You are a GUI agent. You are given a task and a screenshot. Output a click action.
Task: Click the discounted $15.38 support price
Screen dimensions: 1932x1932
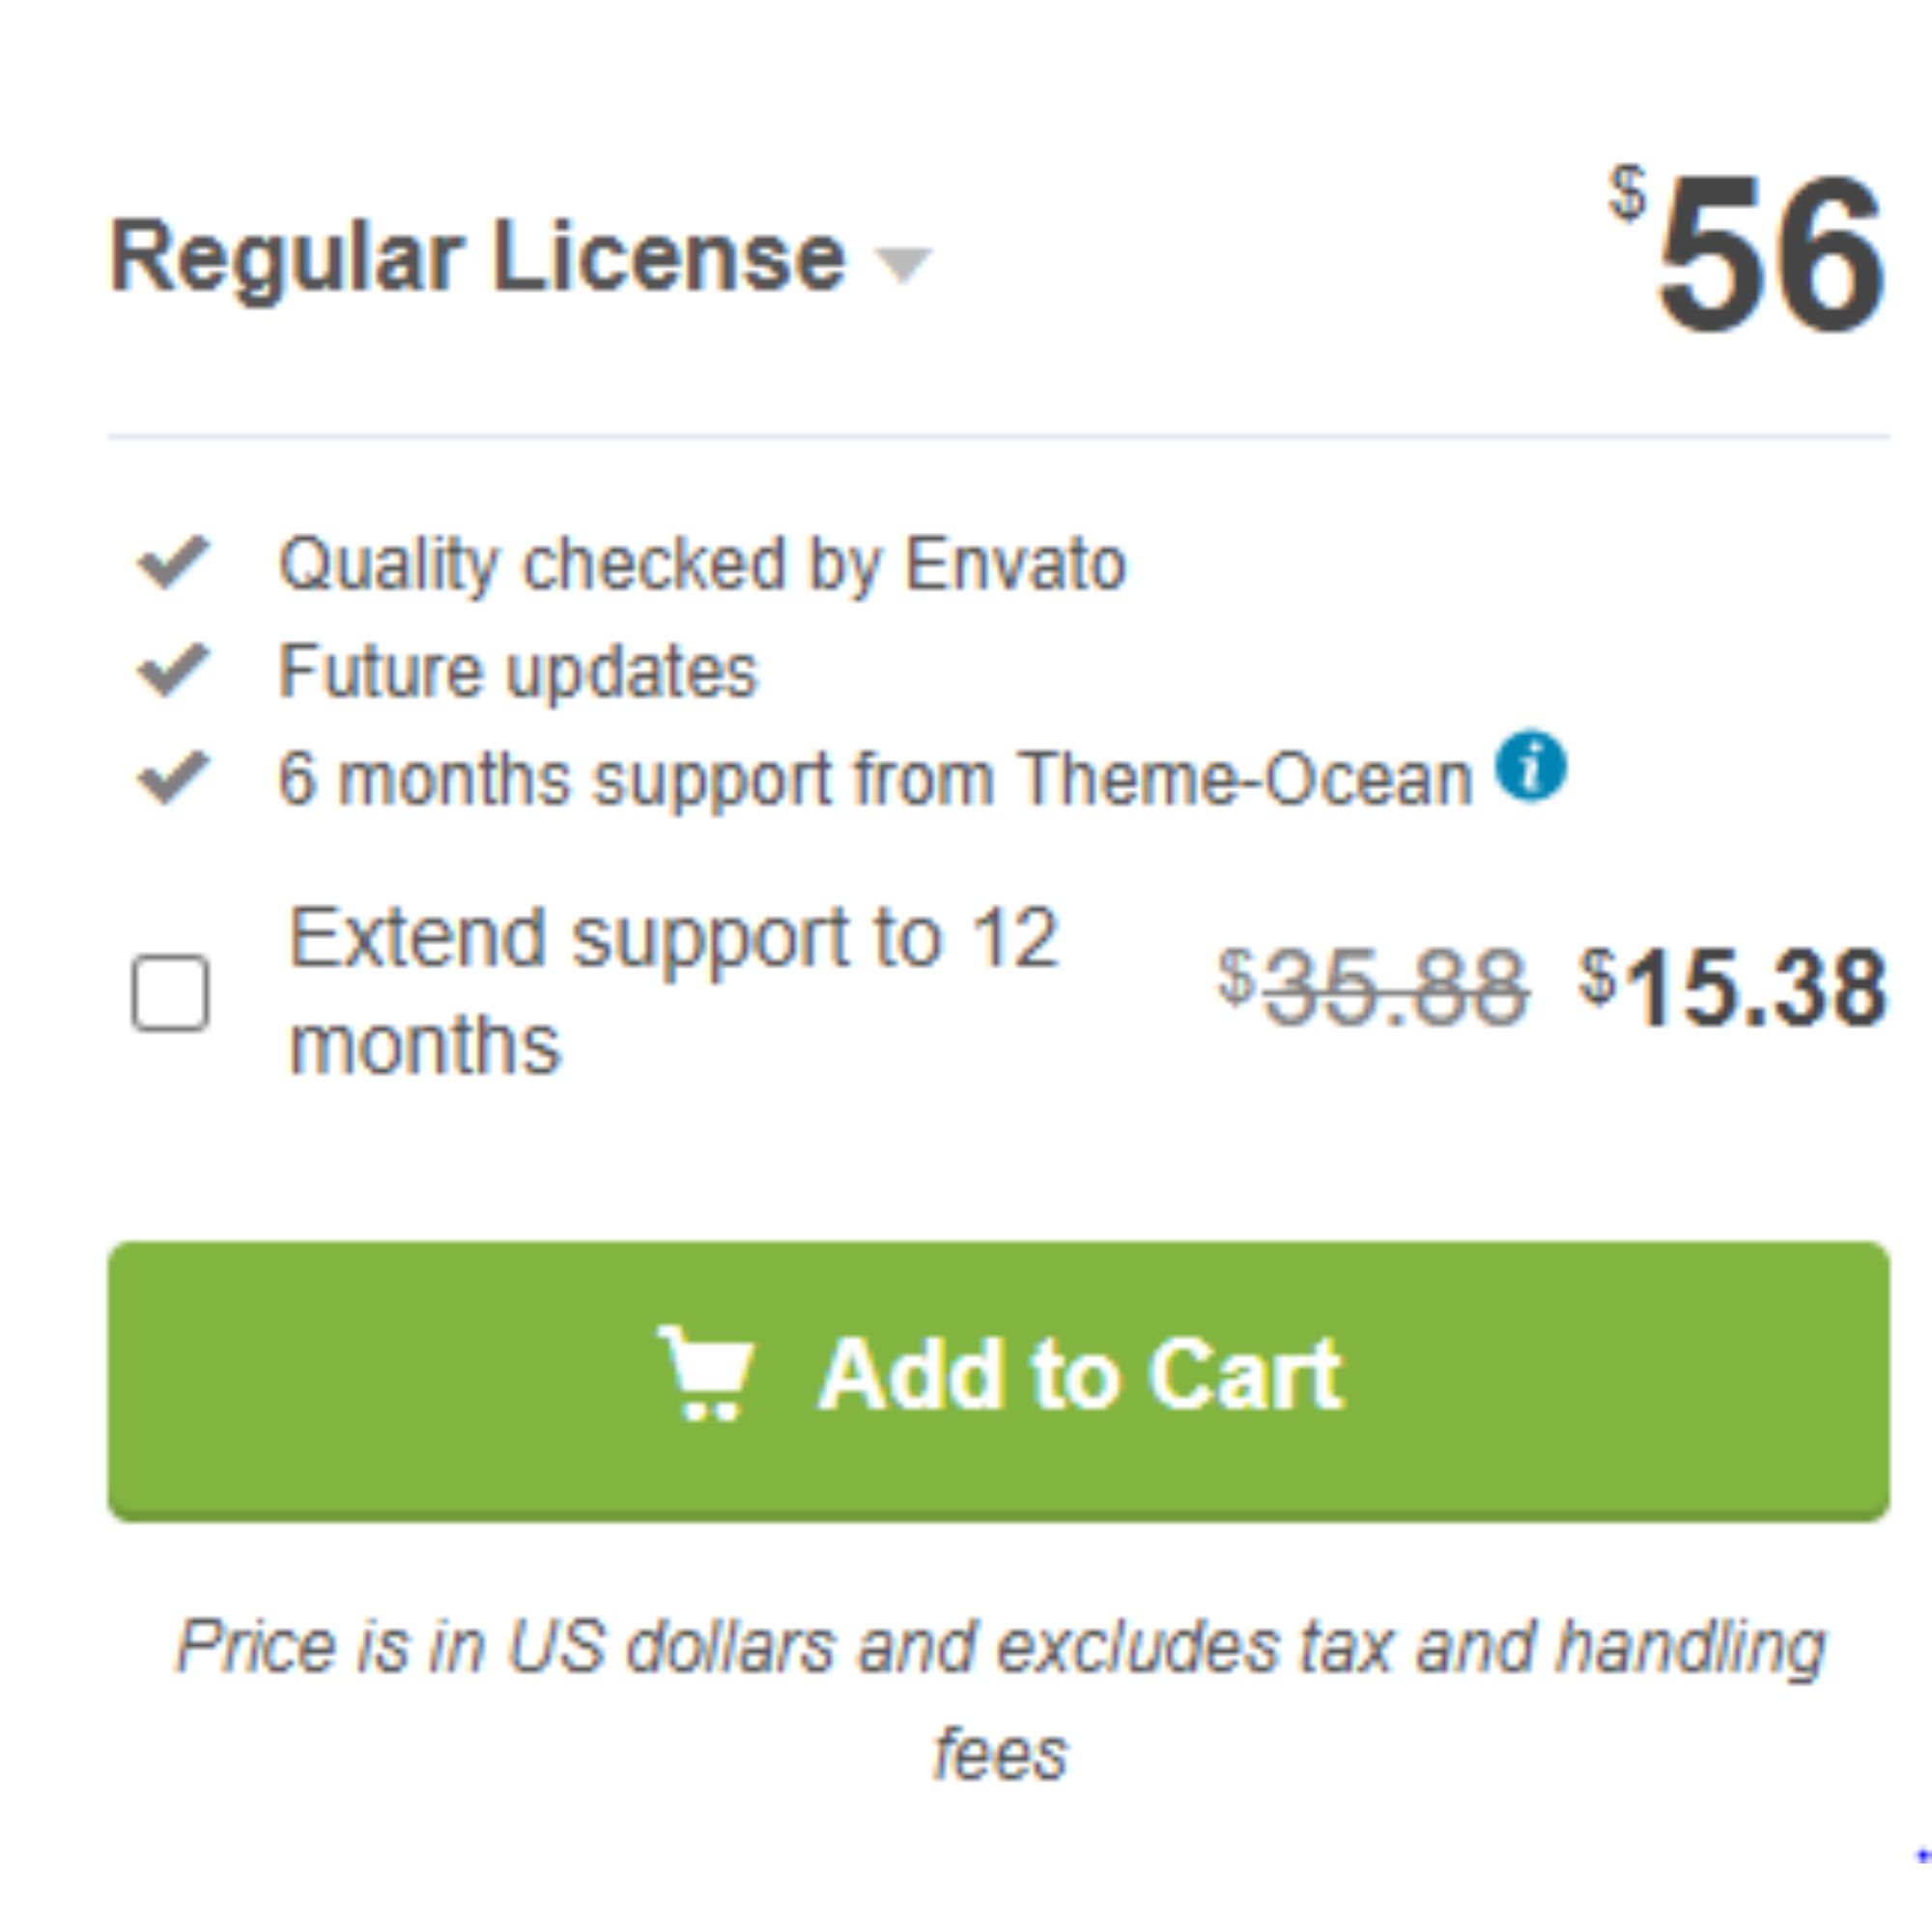click(x=1732, y=989)
